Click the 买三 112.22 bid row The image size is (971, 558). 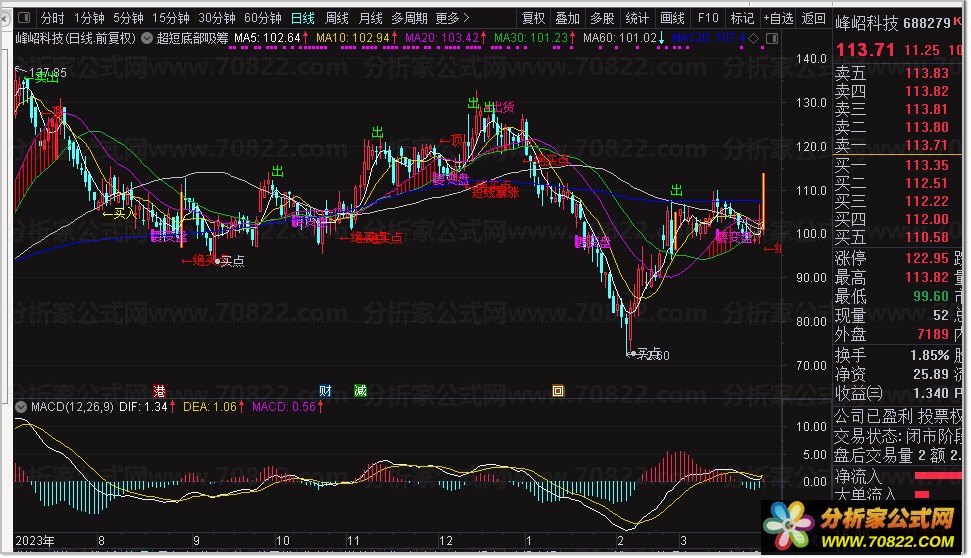pyautogui.click(x=892, y=201)
